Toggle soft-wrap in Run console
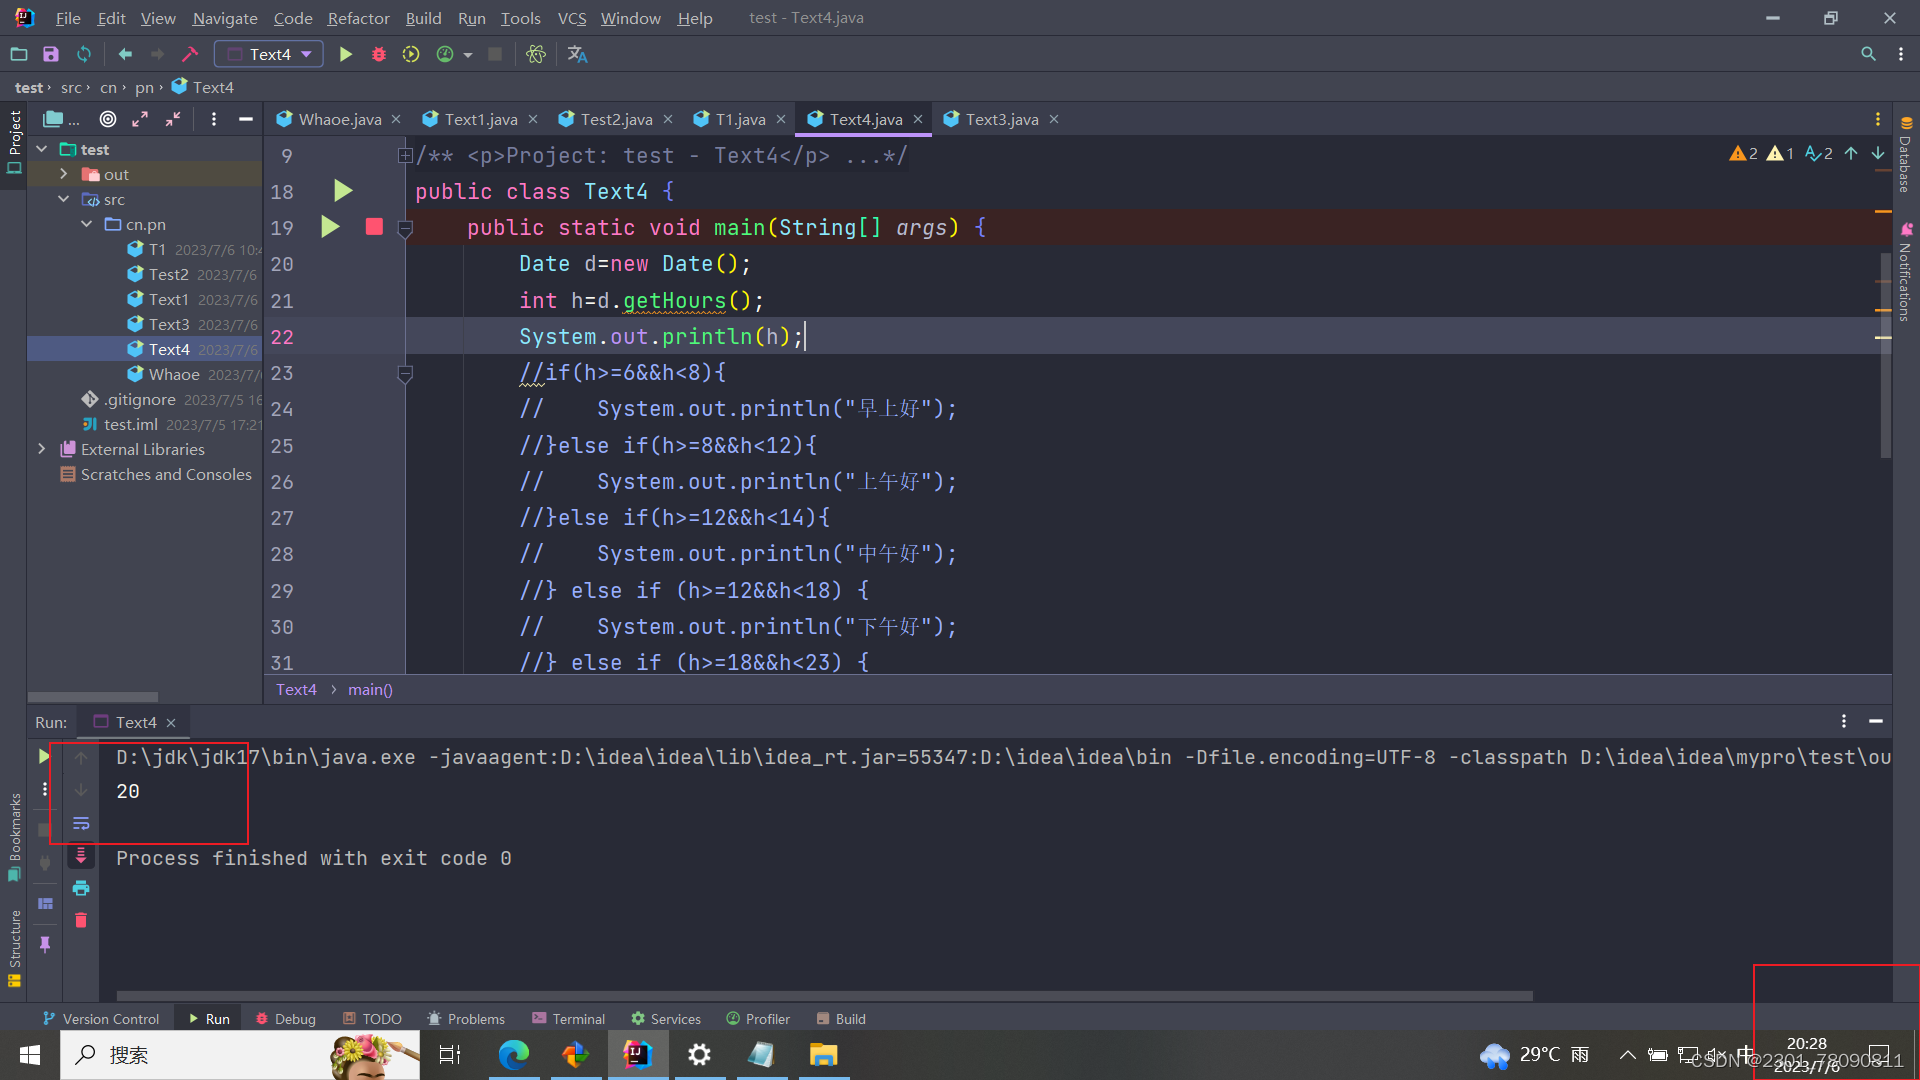 click(81, 823)
